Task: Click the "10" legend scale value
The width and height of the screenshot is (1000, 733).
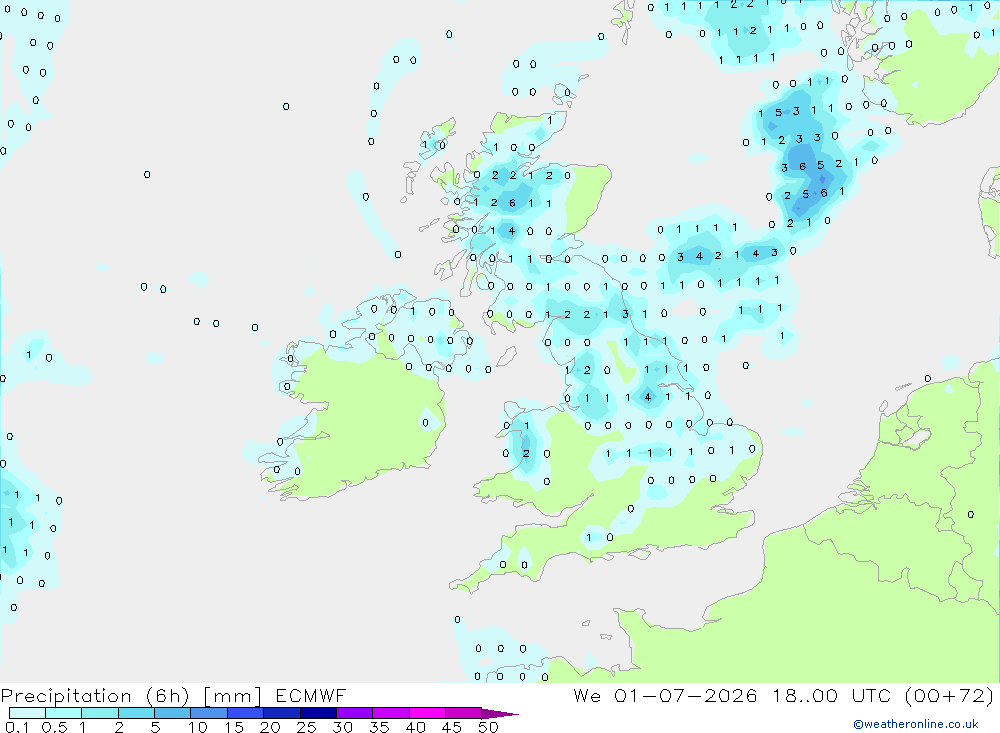Action: pos(198,727)
